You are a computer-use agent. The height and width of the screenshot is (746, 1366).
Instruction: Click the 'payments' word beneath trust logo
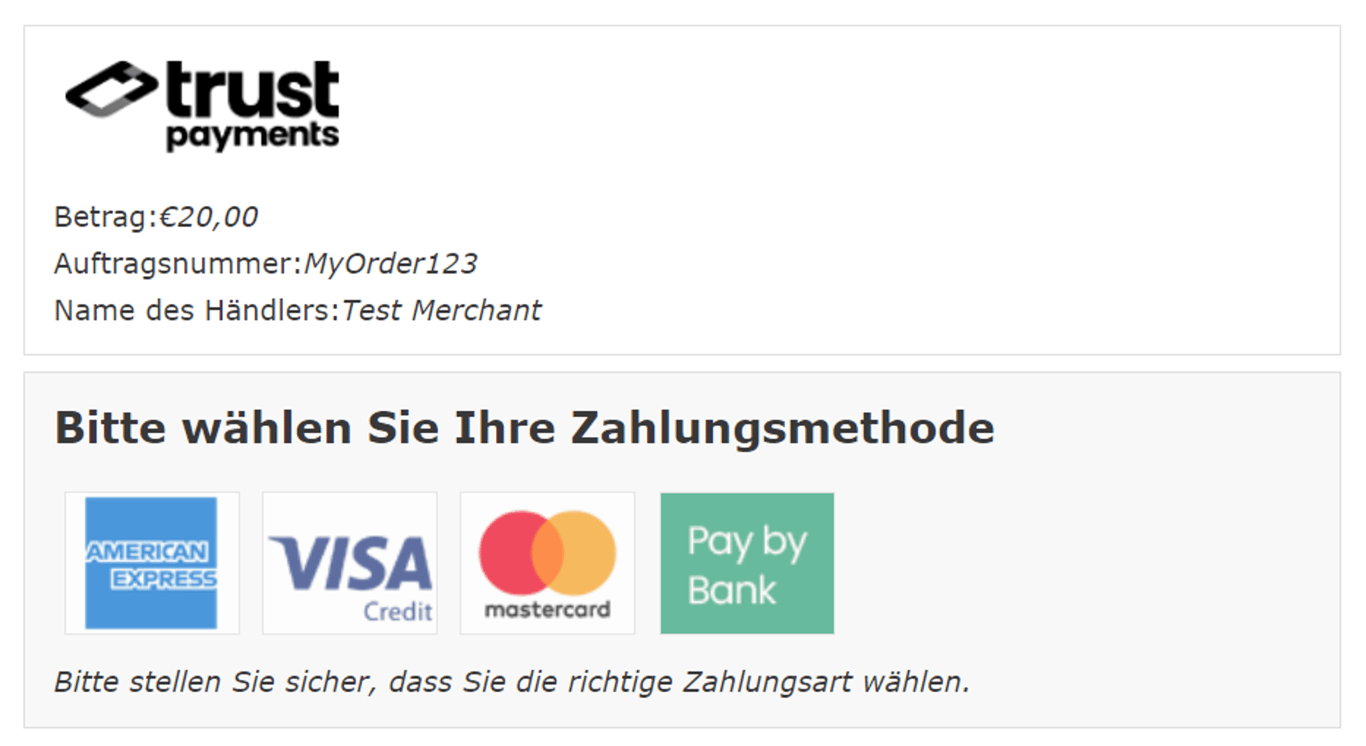pyautogui.click(x=253, y=136)
